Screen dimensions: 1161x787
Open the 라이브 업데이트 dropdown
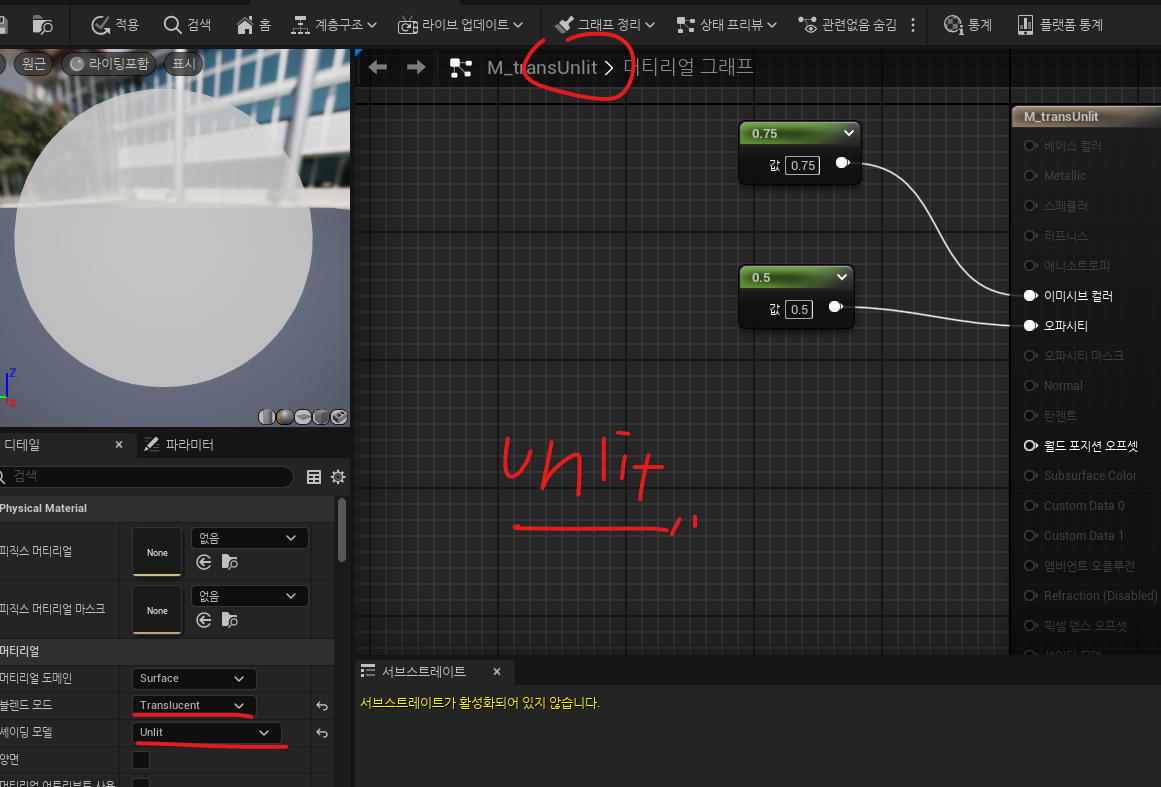point(460,25)
